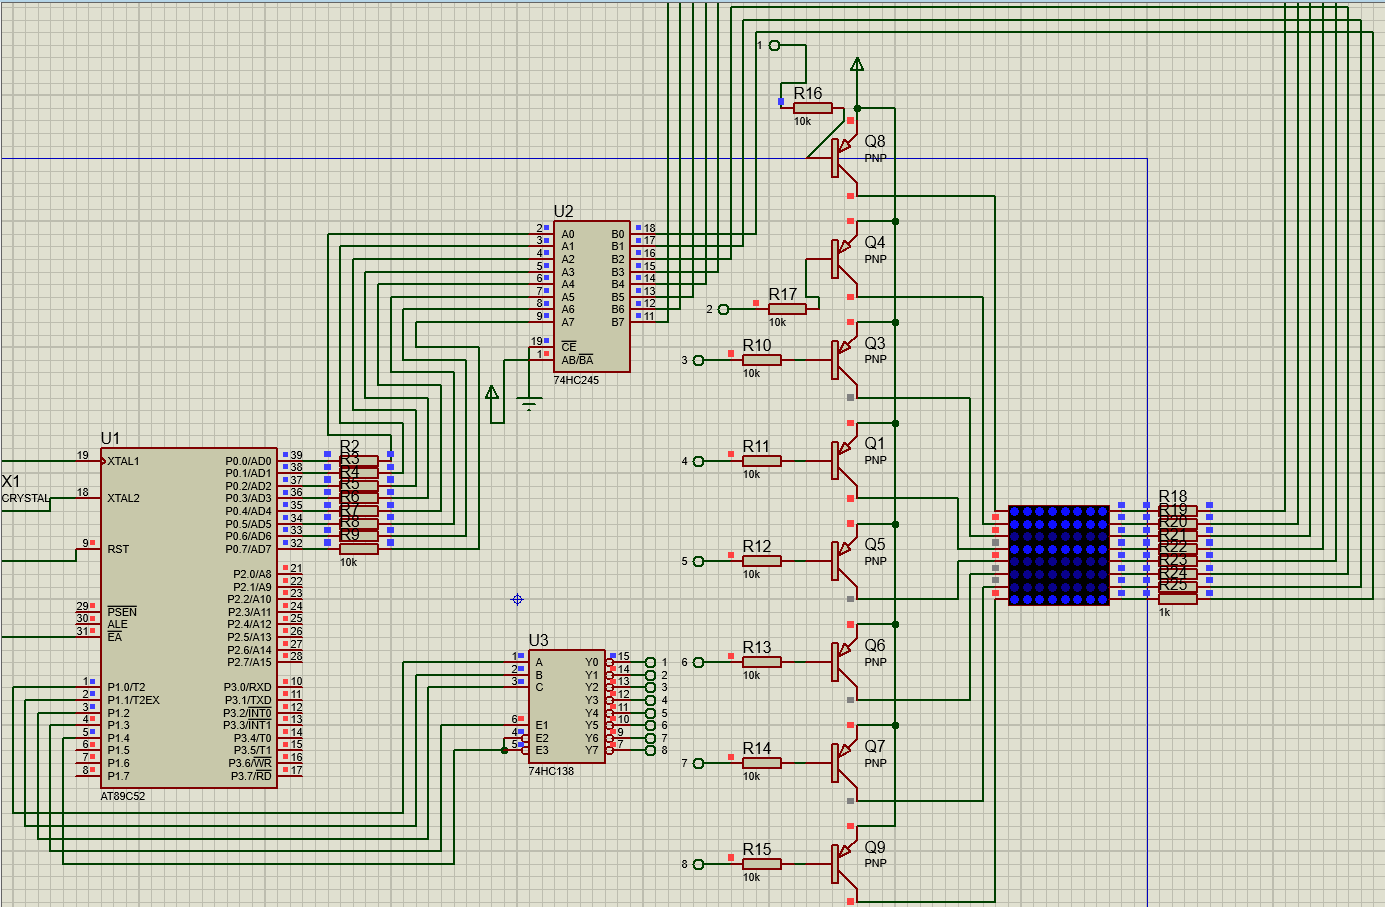This screenshot has width=1385, height=907.
Task: Select the power arrow near U2 pin 1
Action: pyautogui.click(x=492, y=393)
